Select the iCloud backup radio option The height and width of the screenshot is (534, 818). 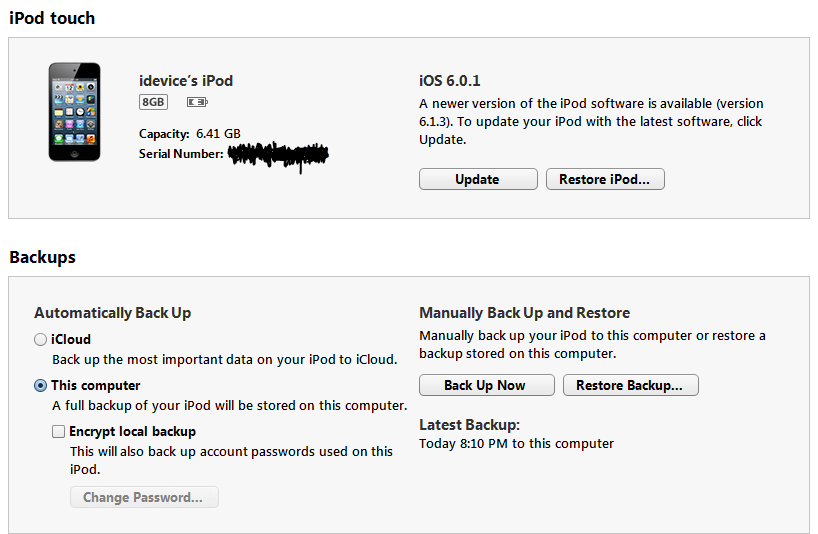pyautogui.click(x=40, y=340)
